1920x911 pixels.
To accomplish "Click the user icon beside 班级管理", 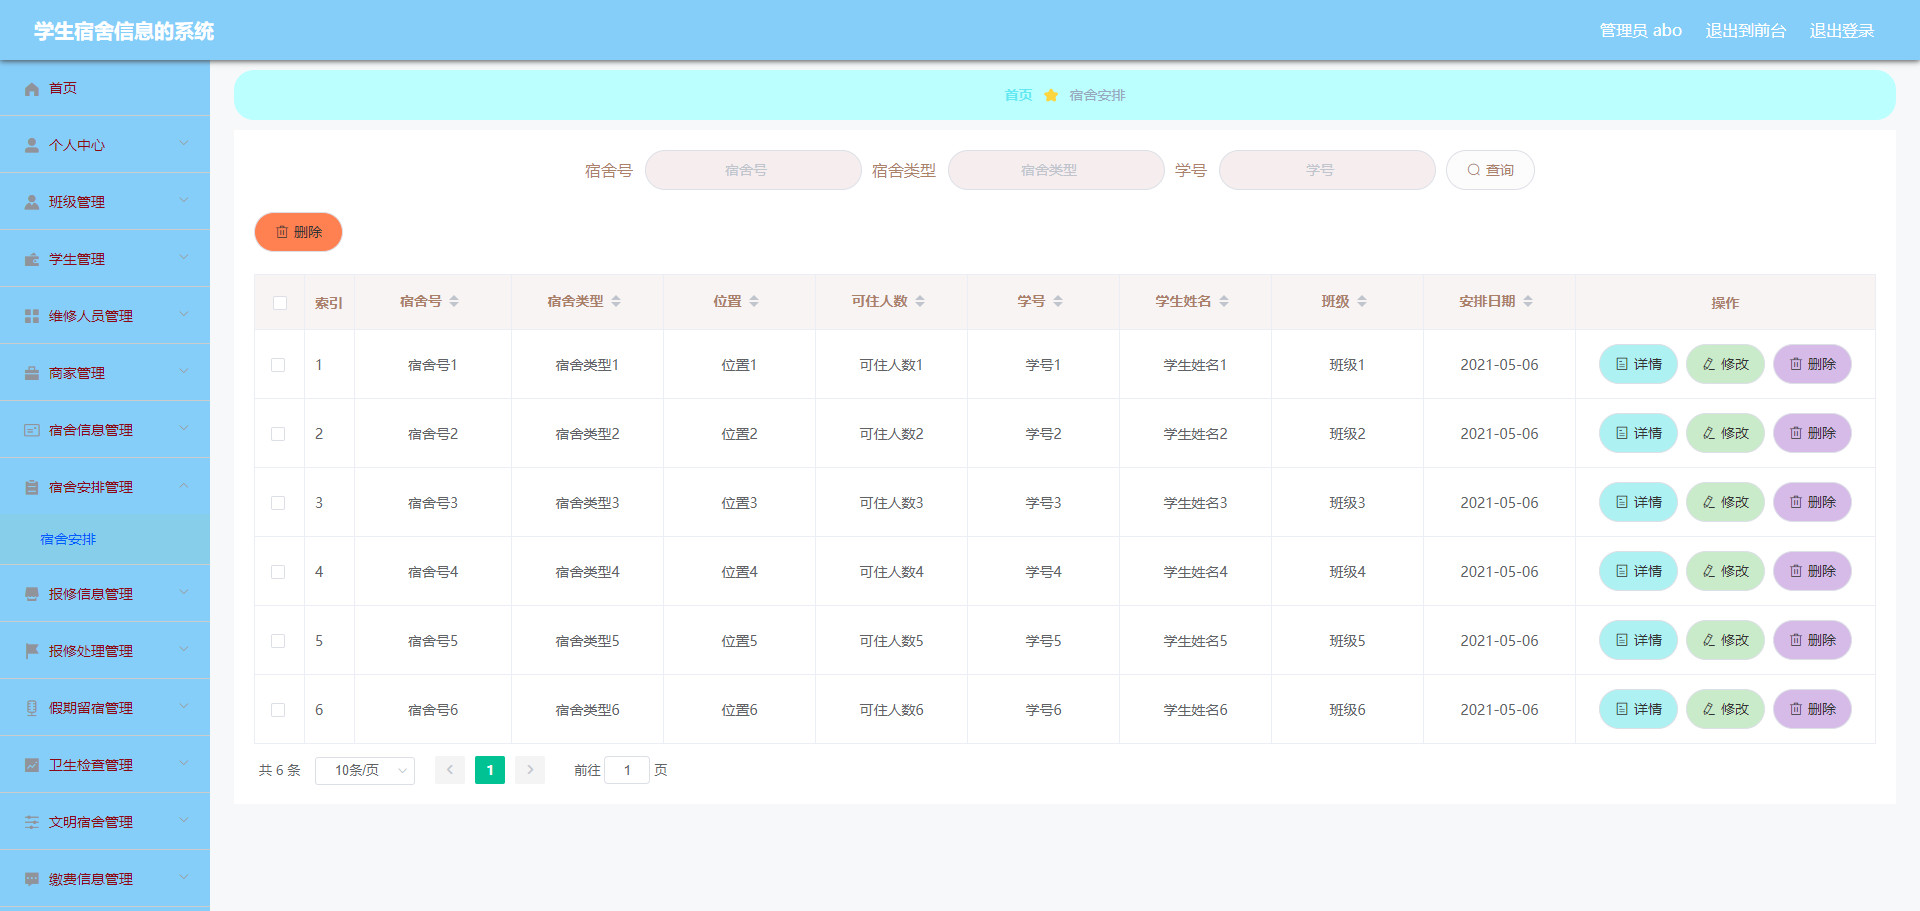I will [32, 202].
